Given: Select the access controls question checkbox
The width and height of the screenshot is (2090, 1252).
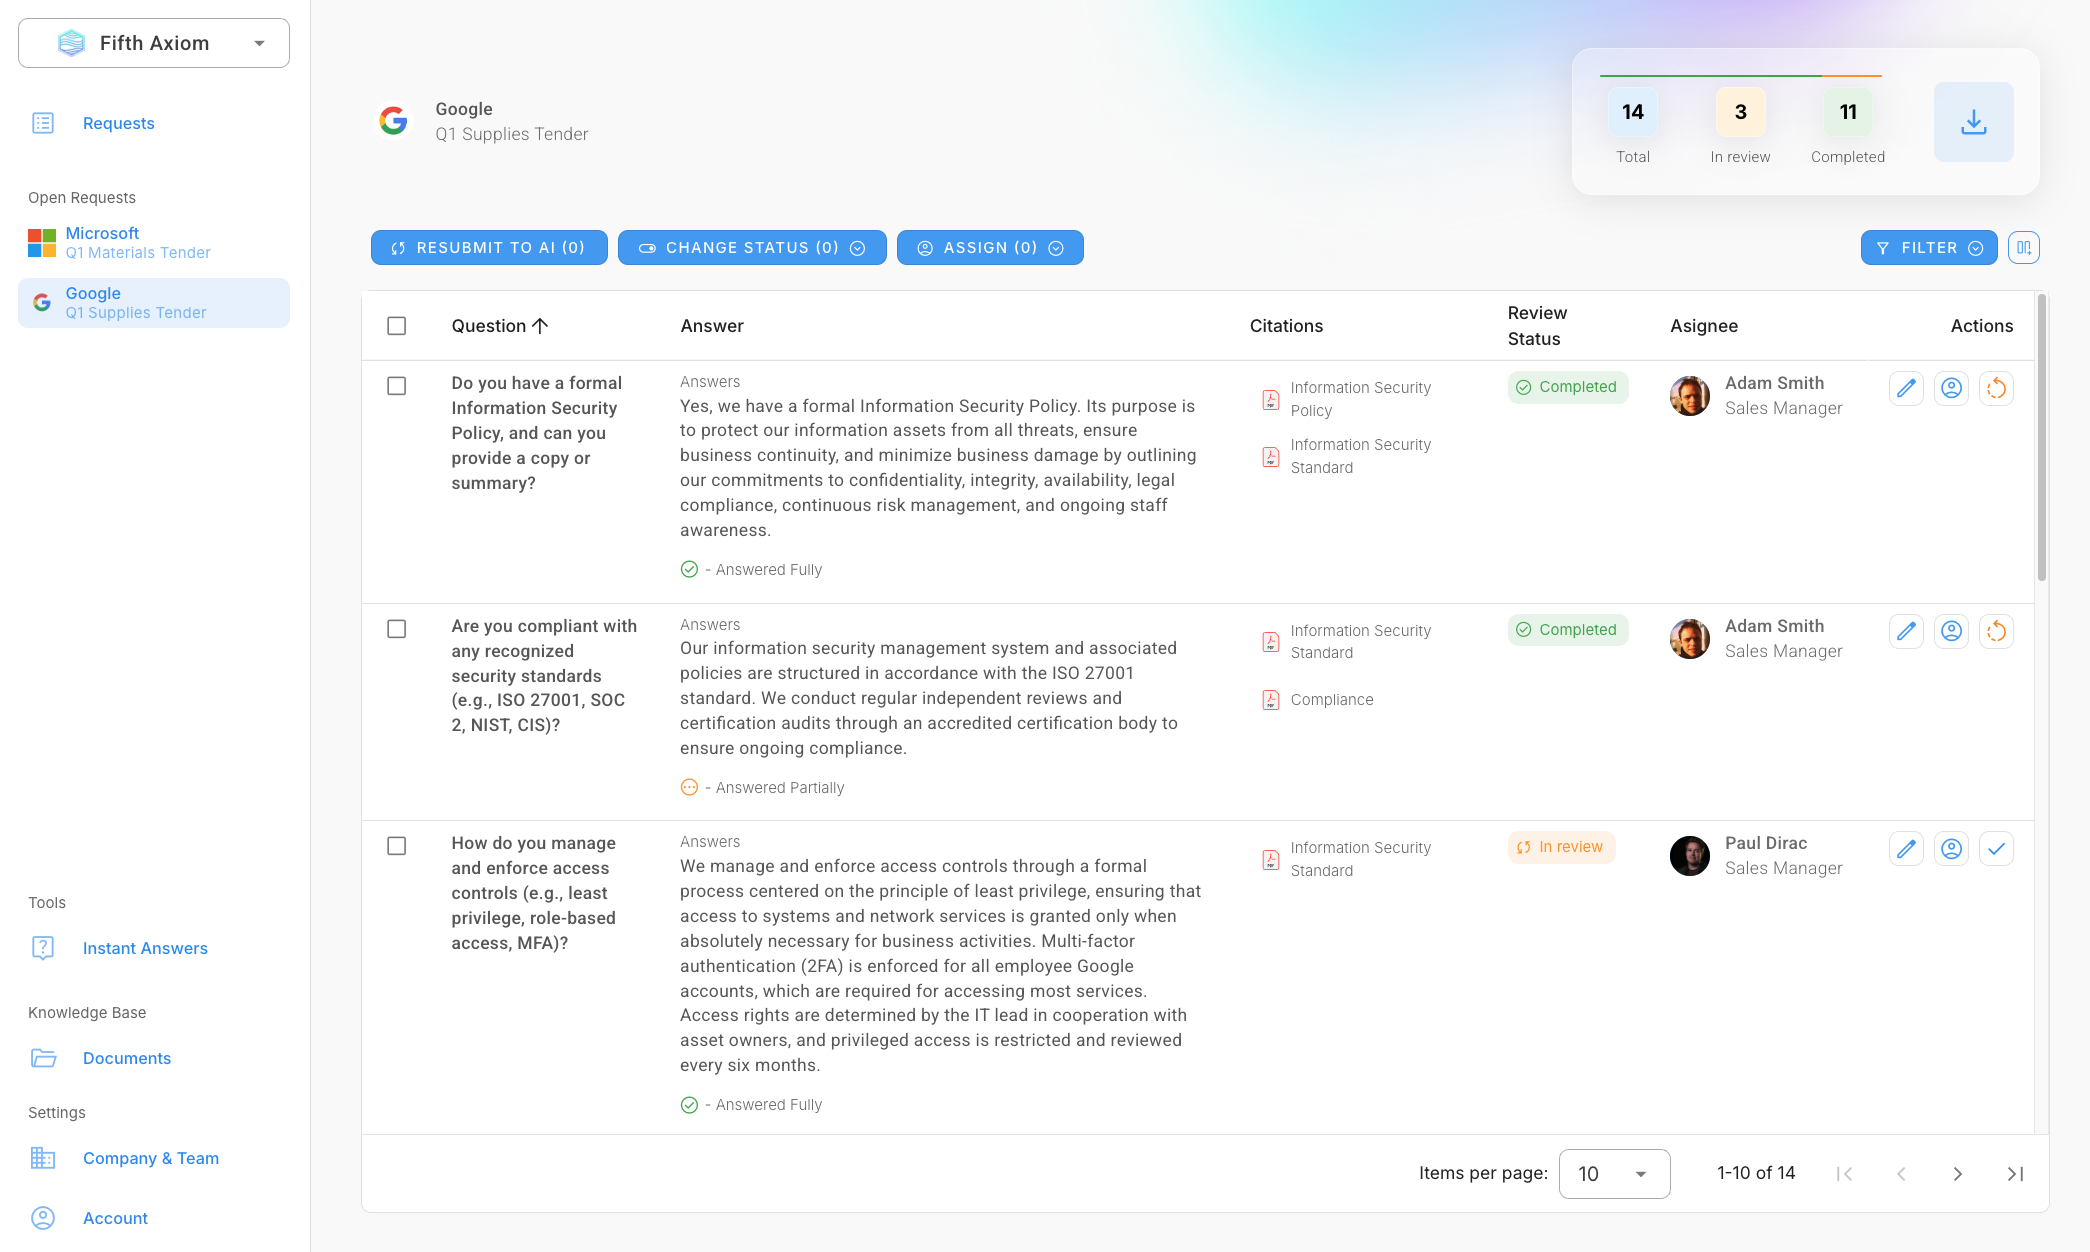Looking at the screenshot, I should point(397,846).
